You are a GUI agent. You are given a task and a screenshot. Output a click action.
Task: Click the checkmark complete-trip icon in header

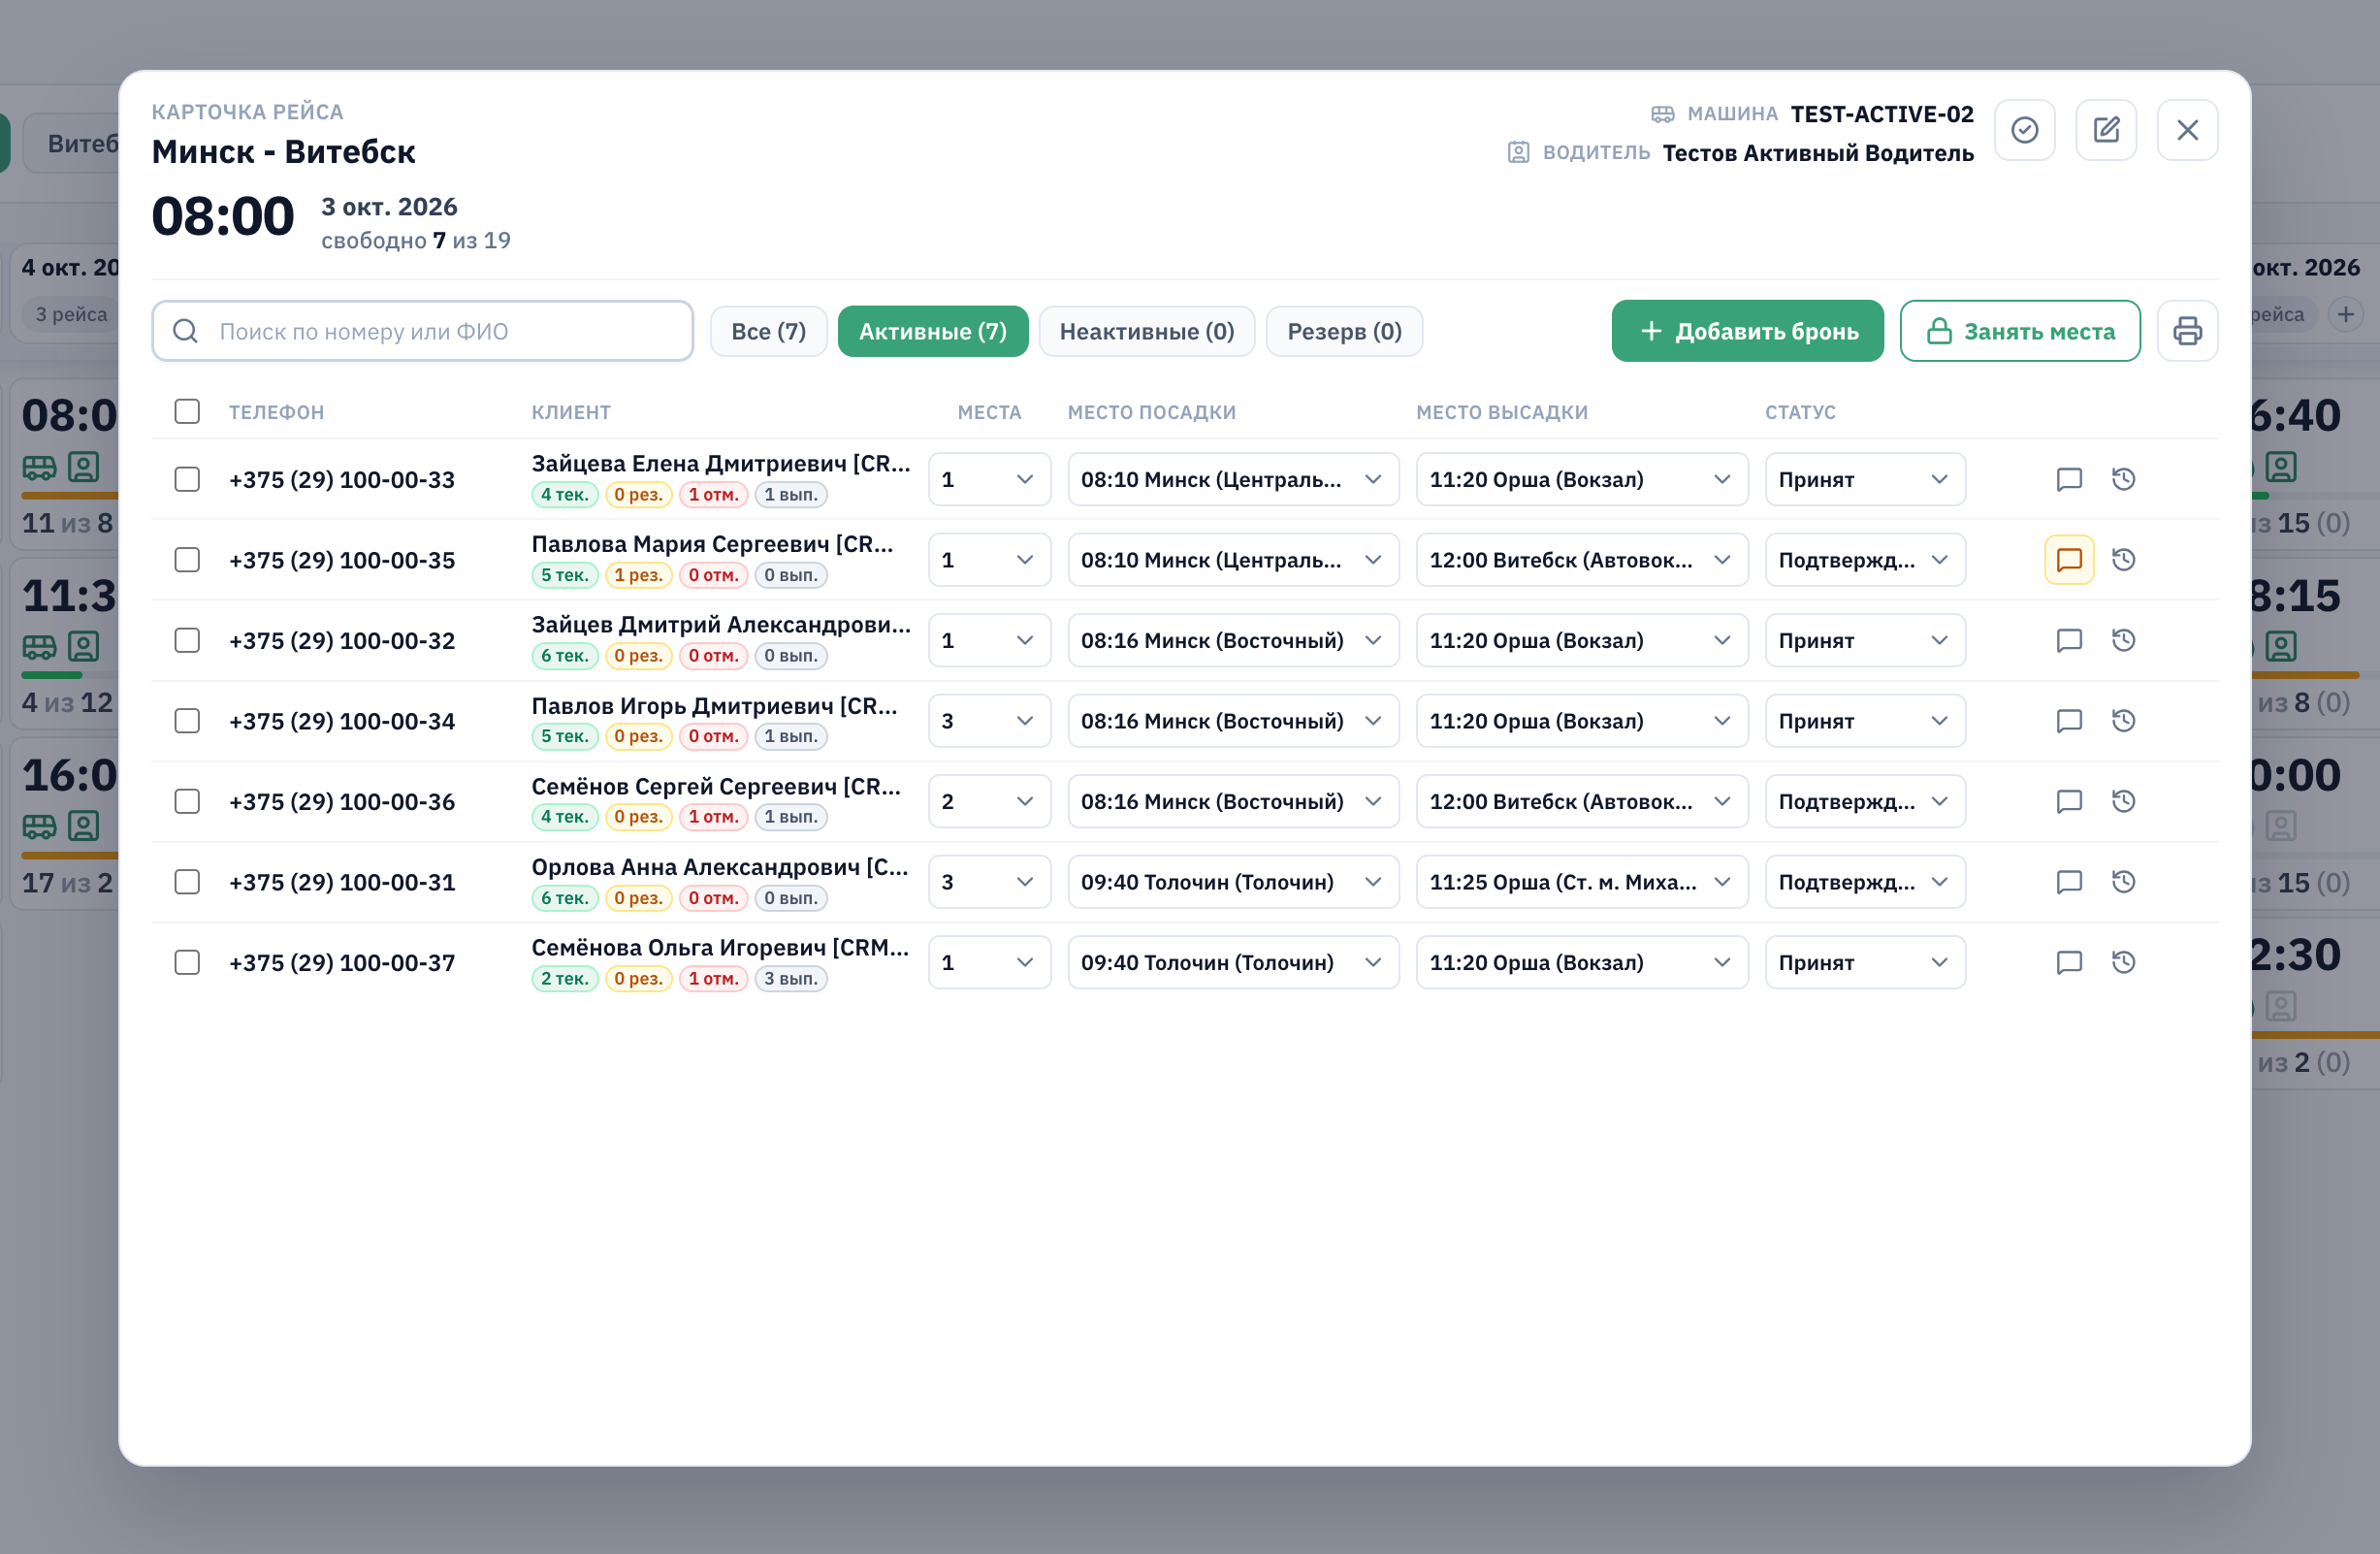click(x=2024, y=130)
